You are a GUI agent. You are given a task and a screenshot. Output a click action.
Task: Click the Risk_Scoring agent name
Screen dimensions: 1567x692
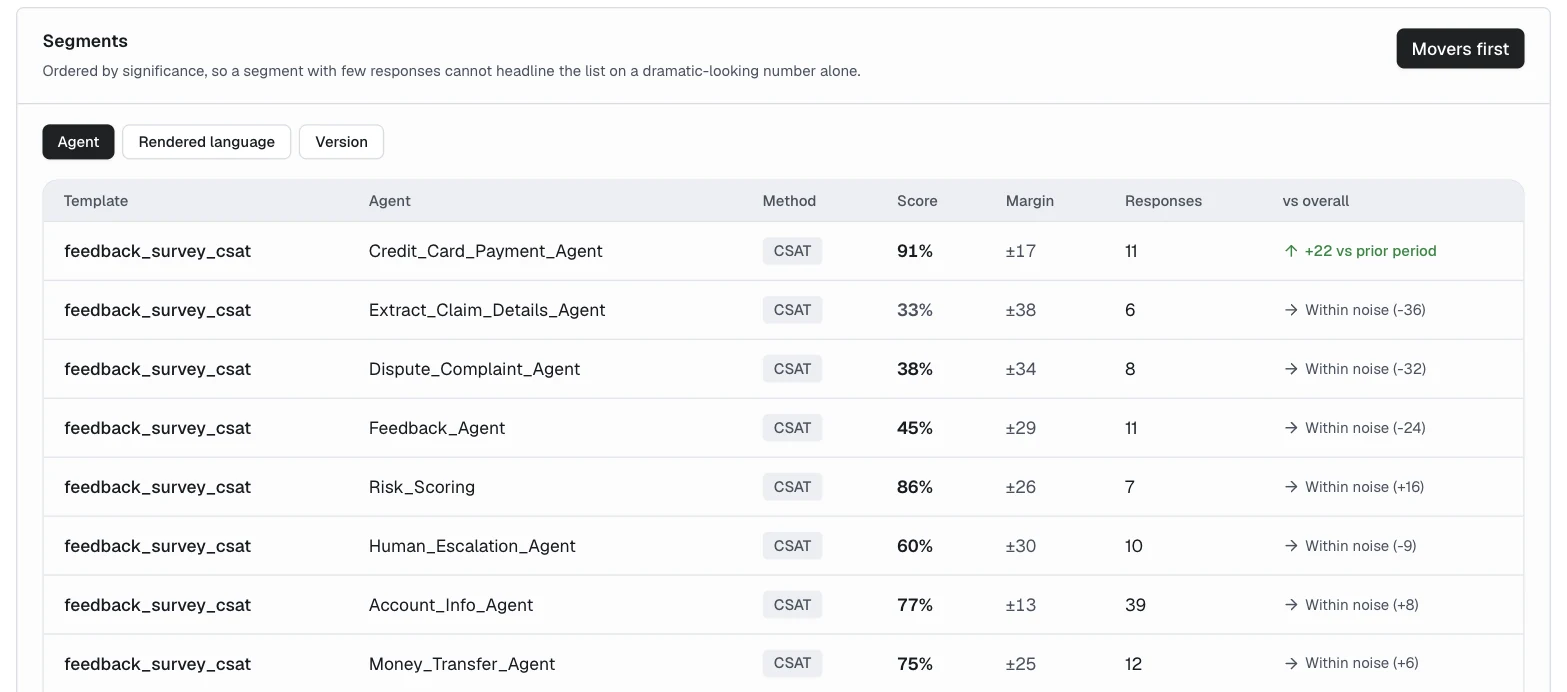[x=422, y=487]
